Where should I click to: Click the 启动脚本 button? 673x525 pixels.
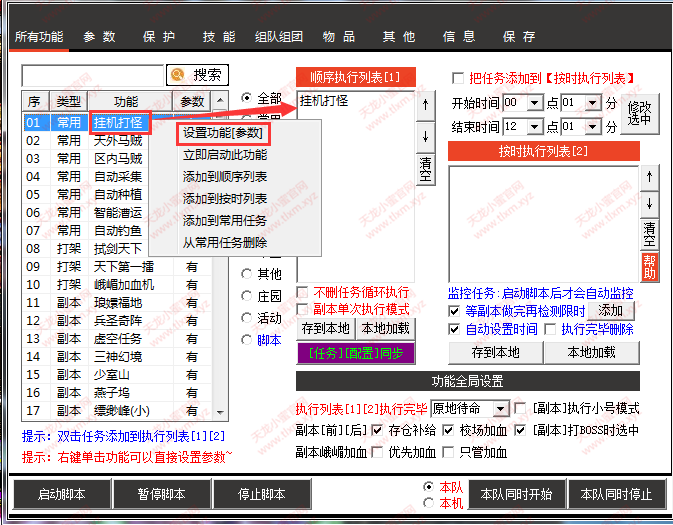click(62, 494)
